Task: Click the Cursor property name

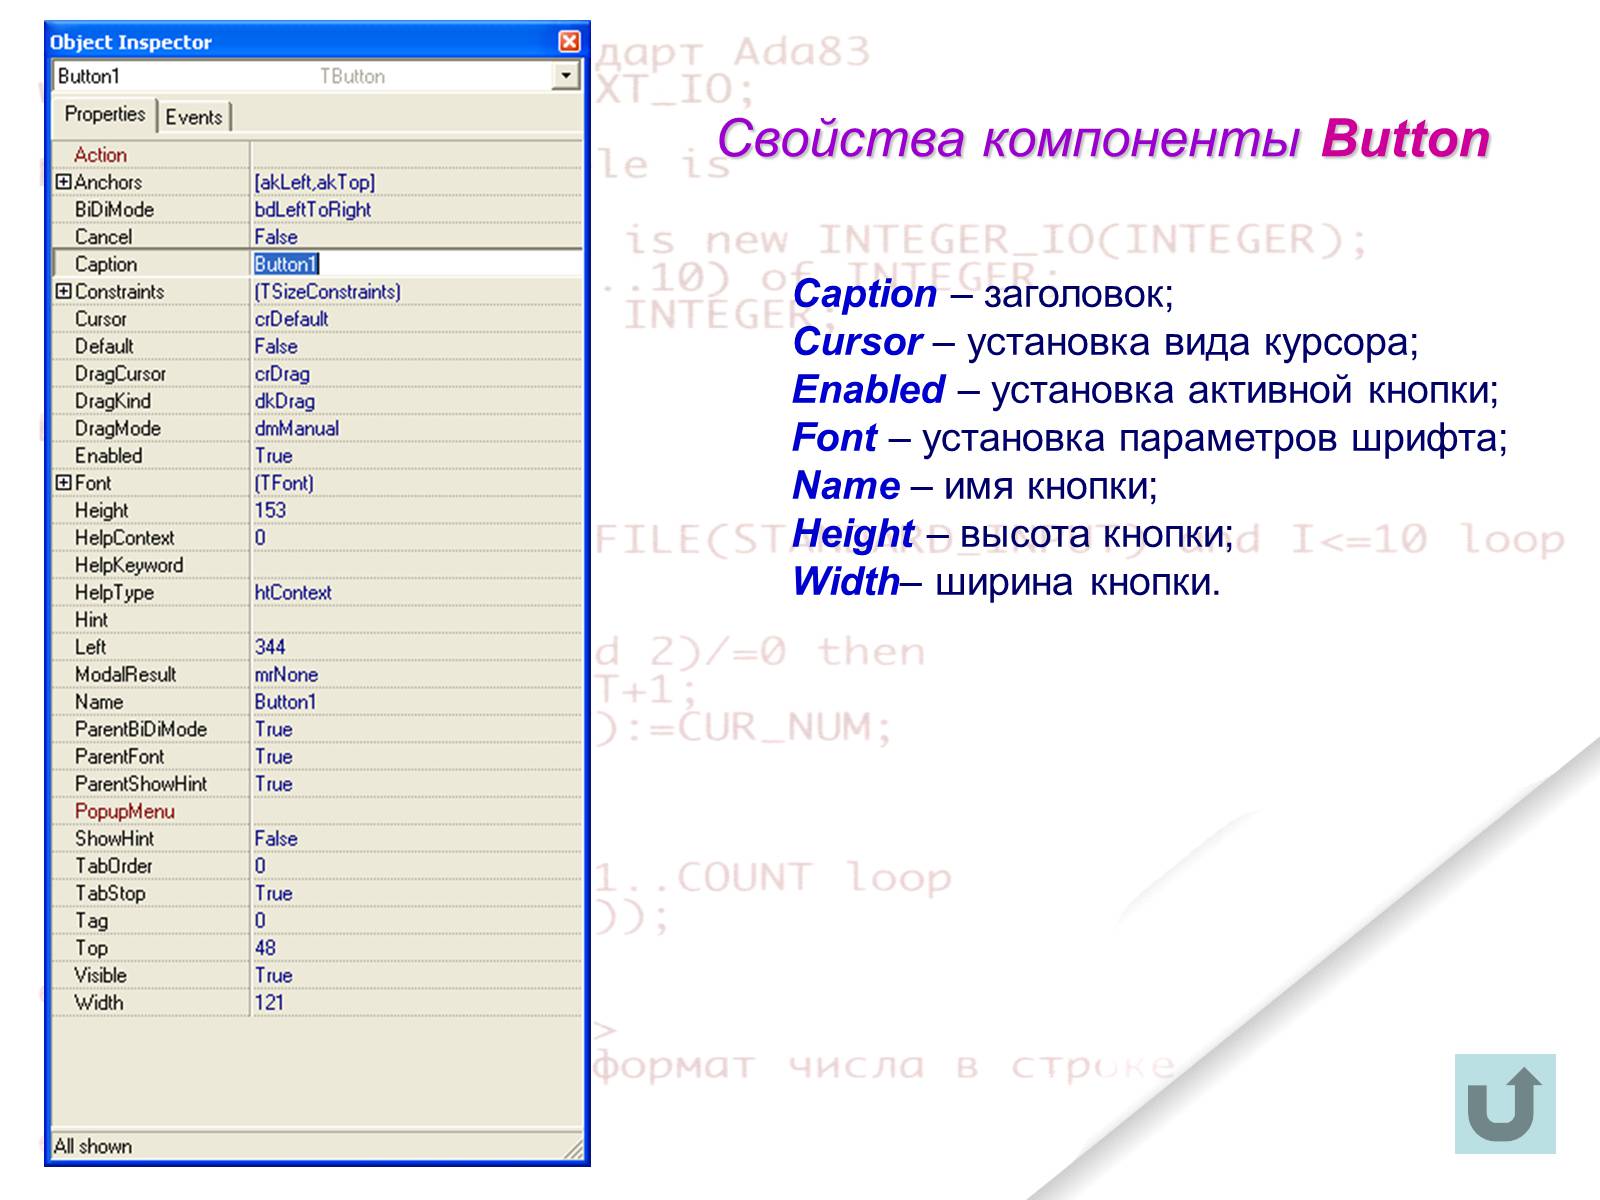Action: click(x=100, y=319)
